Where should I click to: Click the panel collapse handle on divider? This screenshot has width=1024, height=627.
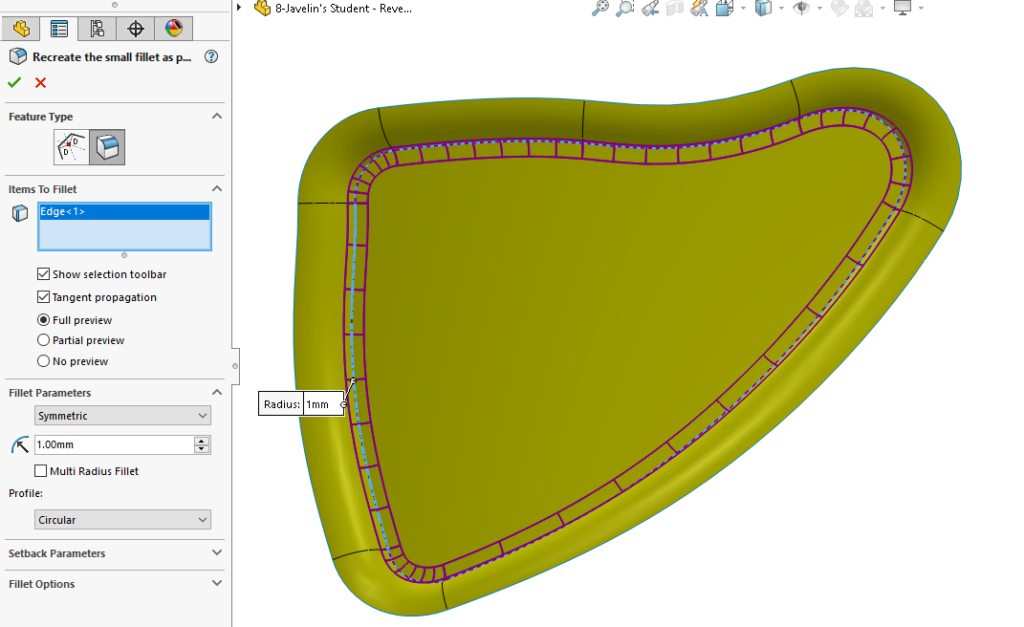[x=235, y=366]
